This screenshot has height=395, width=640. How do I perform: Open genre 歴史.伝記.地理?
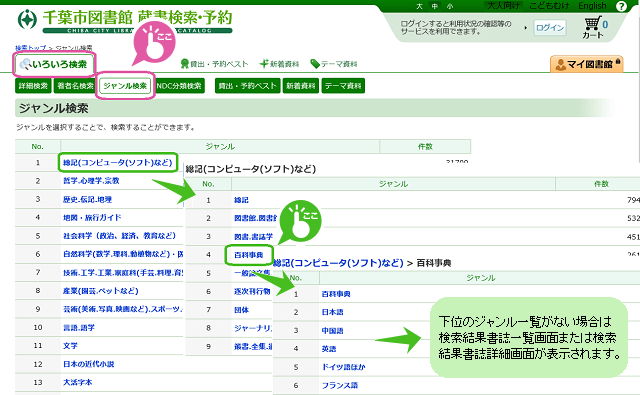[x=87, y=199]
